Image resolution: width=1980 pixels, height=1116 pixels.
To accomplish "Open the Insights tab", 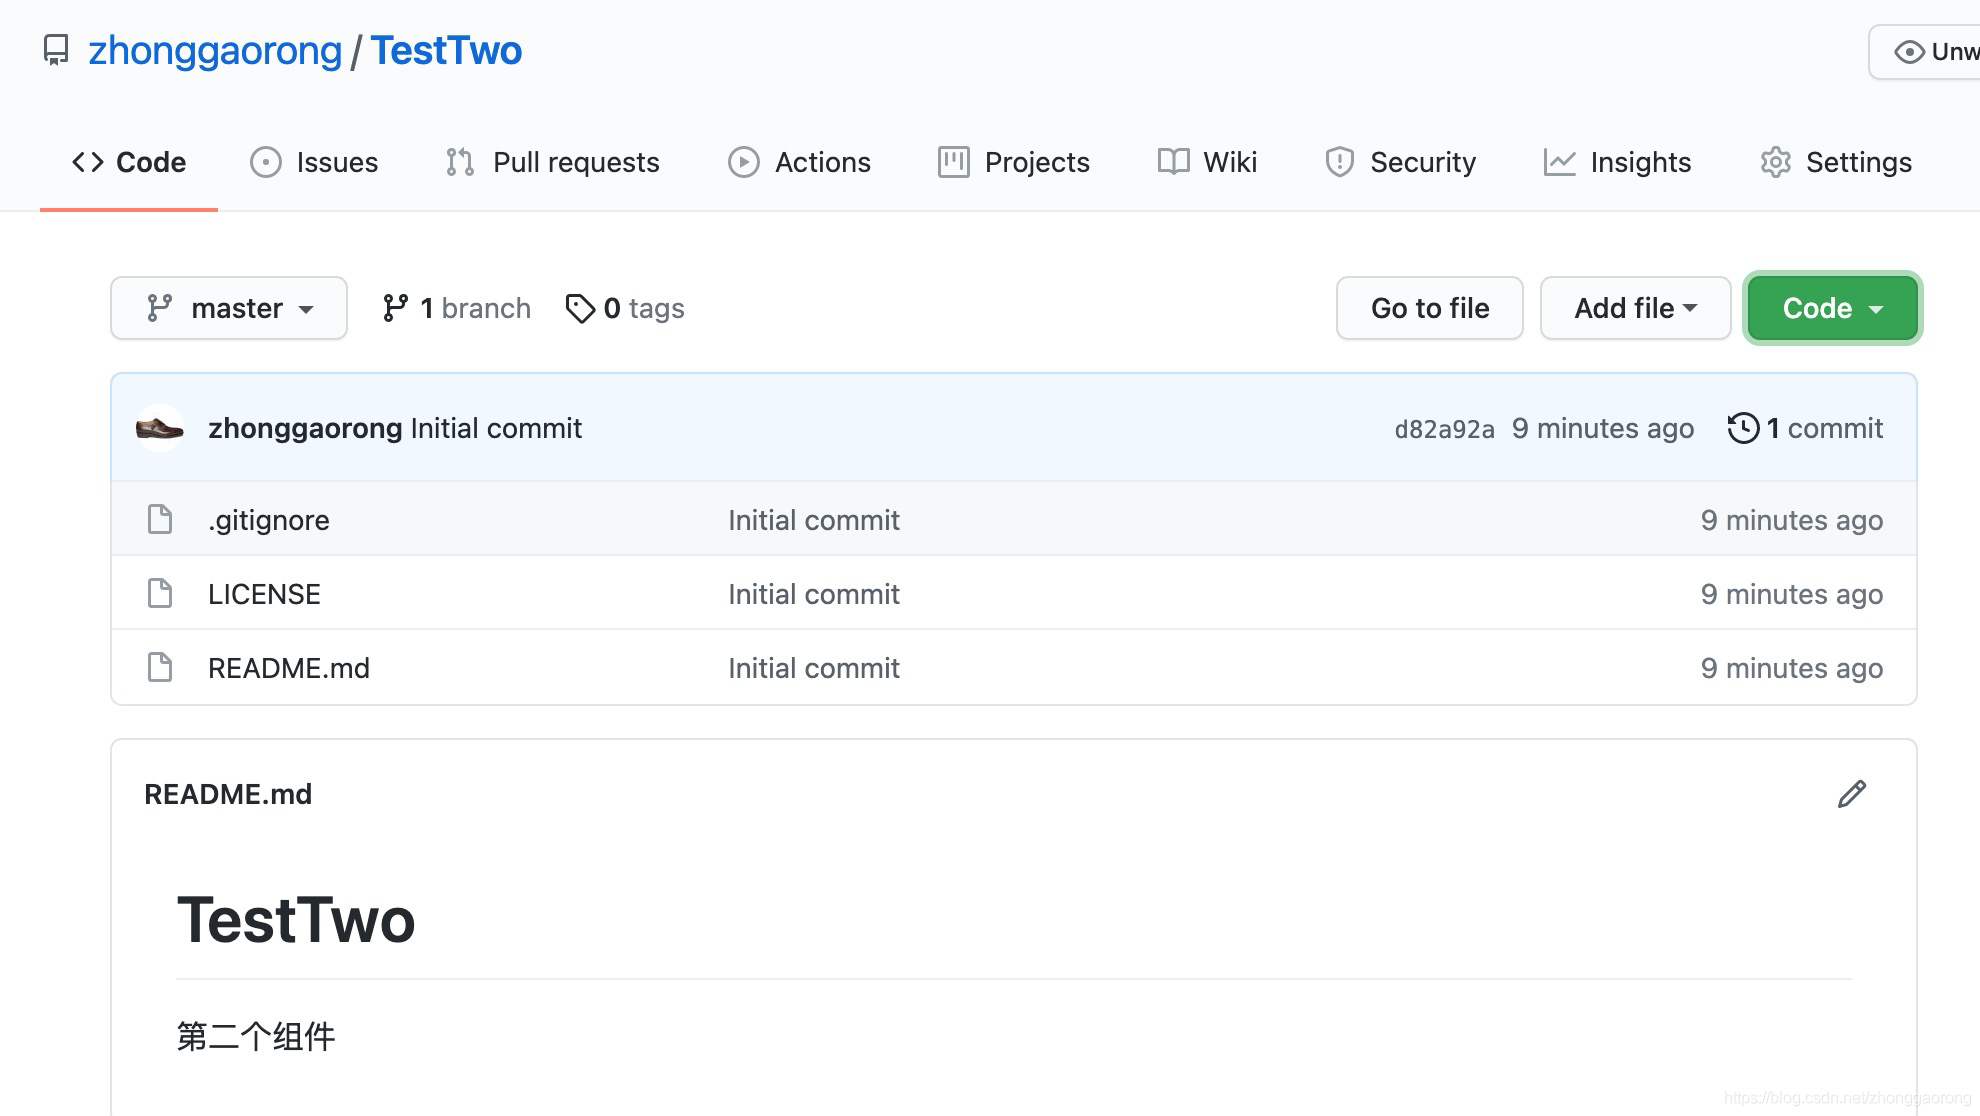I will [1617, 162].
